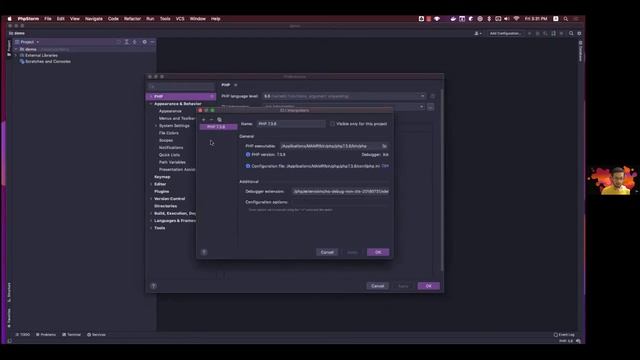The height and width of the screenshot is (360, 640).
Task: Expand Languages & Frameworks section
Action: [x=151, y=221]
